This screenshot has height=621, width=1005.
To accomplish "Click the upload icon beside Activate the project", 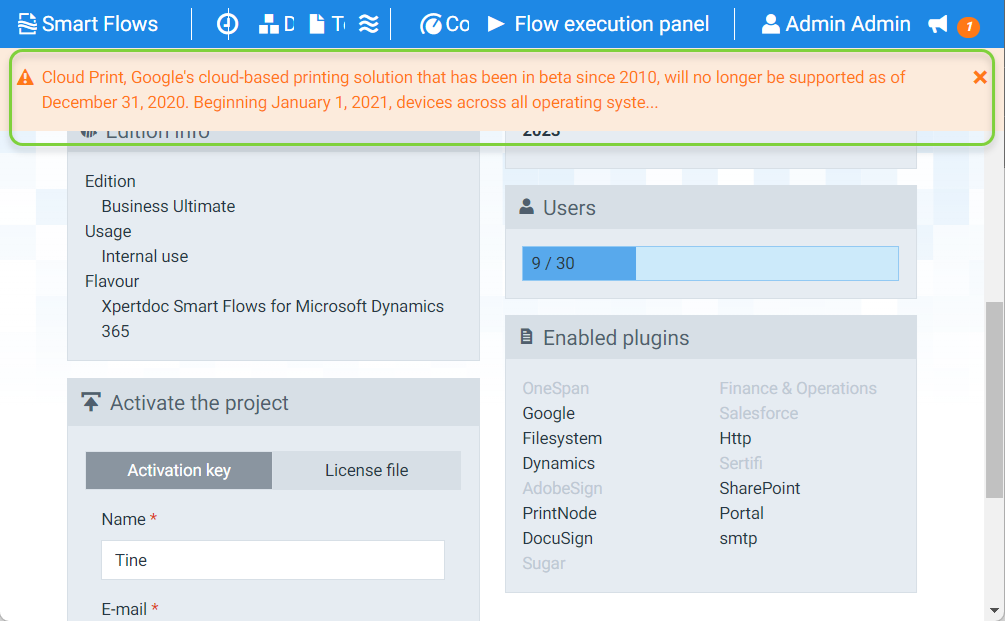I will click(91, 402).
